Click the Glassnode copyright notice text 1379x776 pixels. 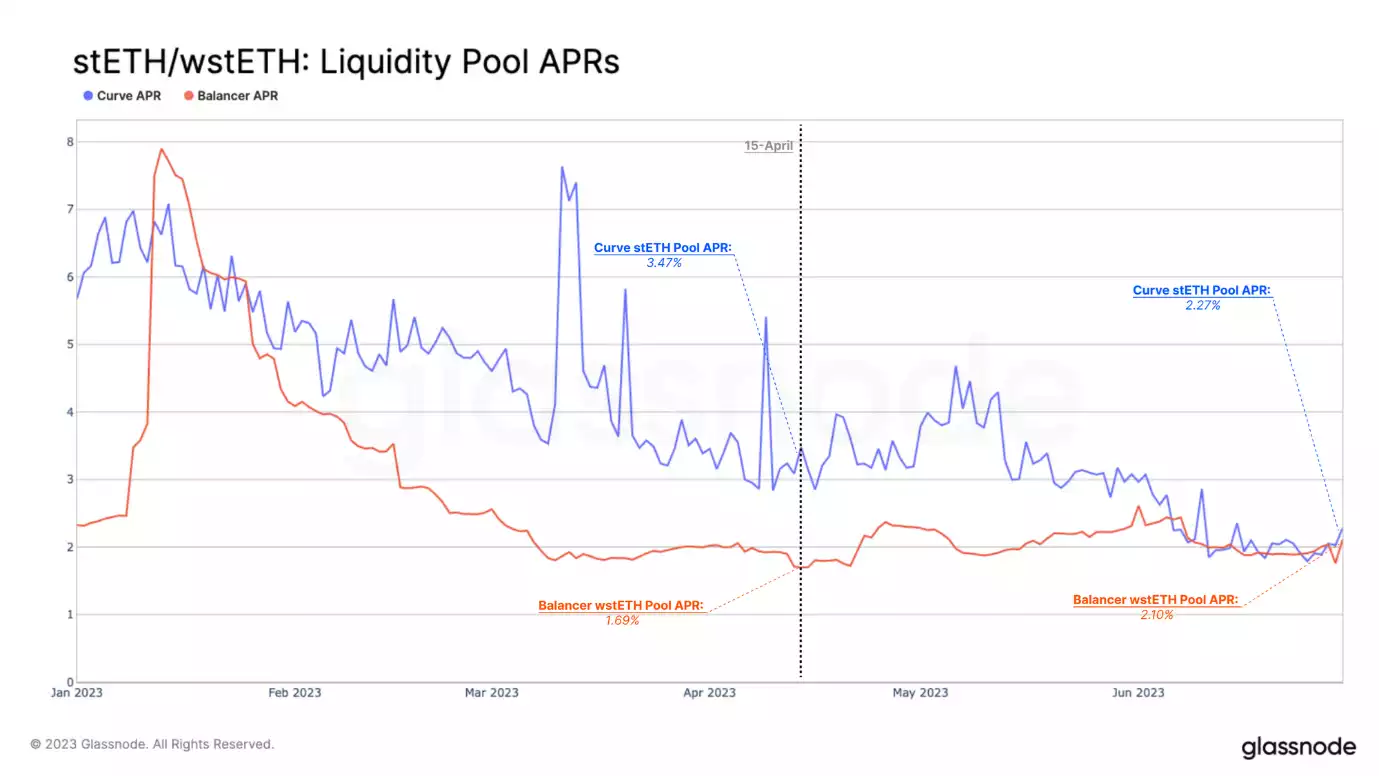(152, 744)
